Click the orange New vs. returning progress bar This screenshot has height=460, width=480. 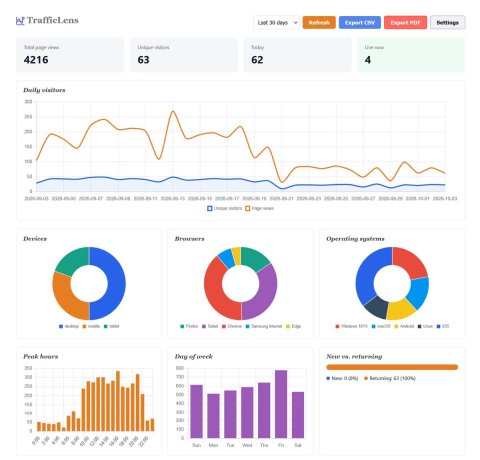[392, 367]
